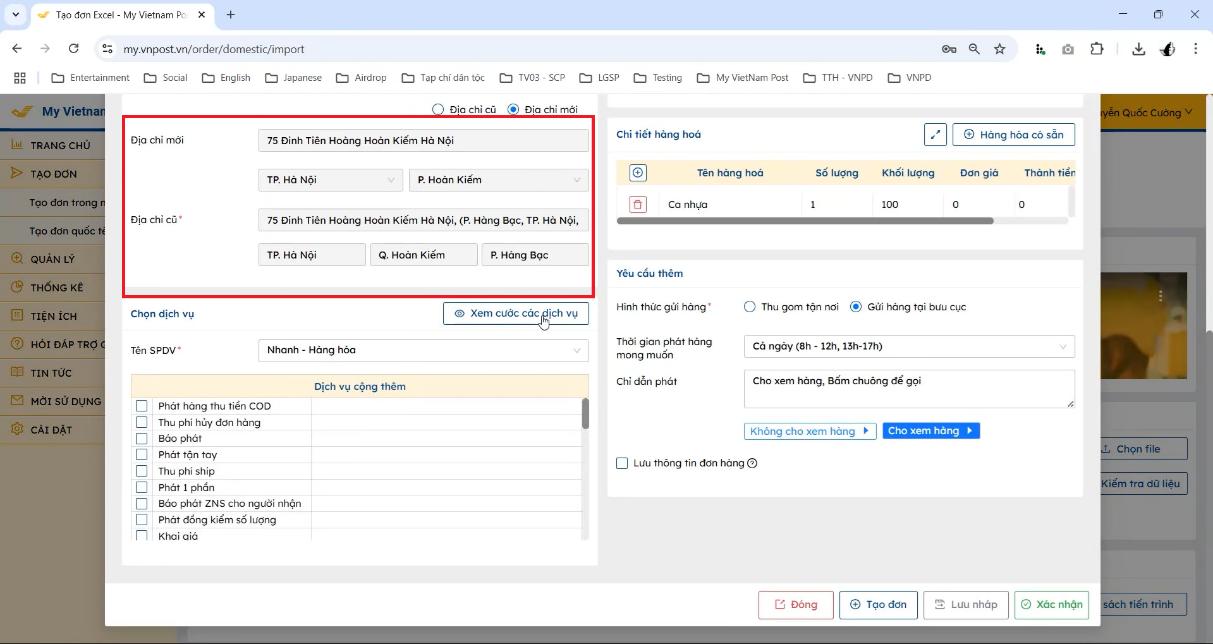Click the Hàng hóa có sẵn button

pos(1014,134)
